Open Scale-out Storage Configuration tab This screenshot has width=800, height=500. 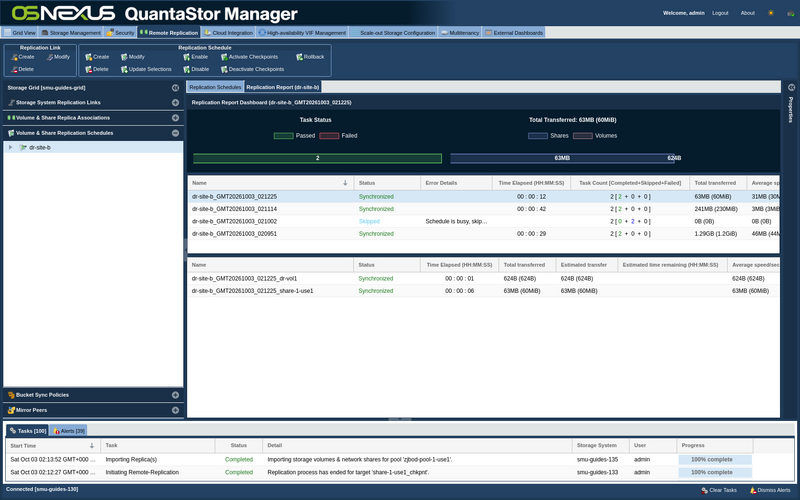click(x=393, y=33)
